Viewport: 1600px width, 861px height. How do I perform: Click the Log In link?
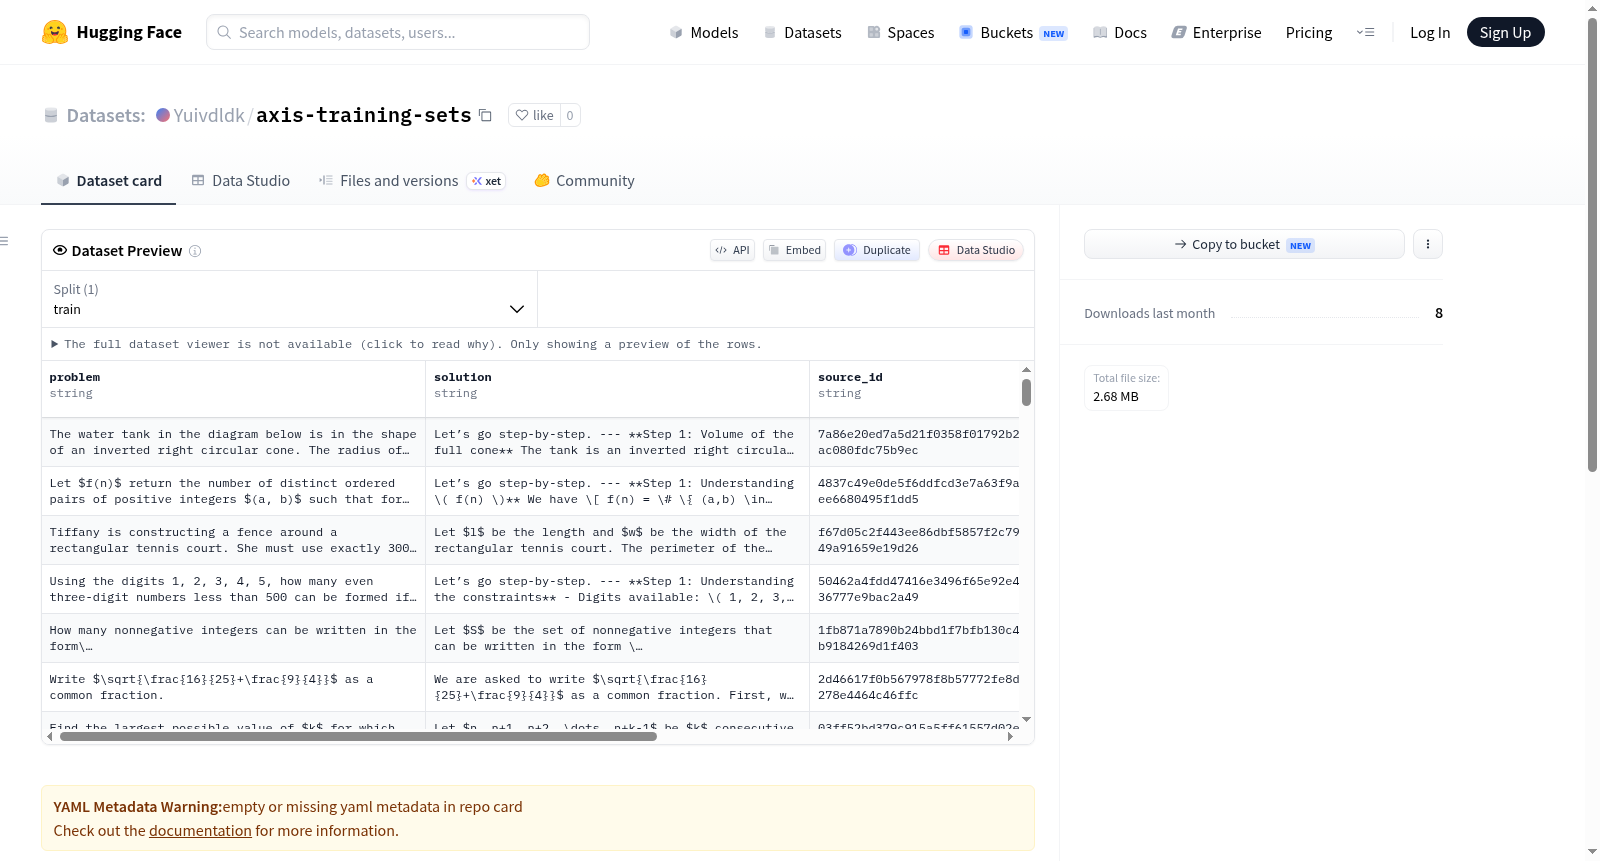coord(1430,32)
